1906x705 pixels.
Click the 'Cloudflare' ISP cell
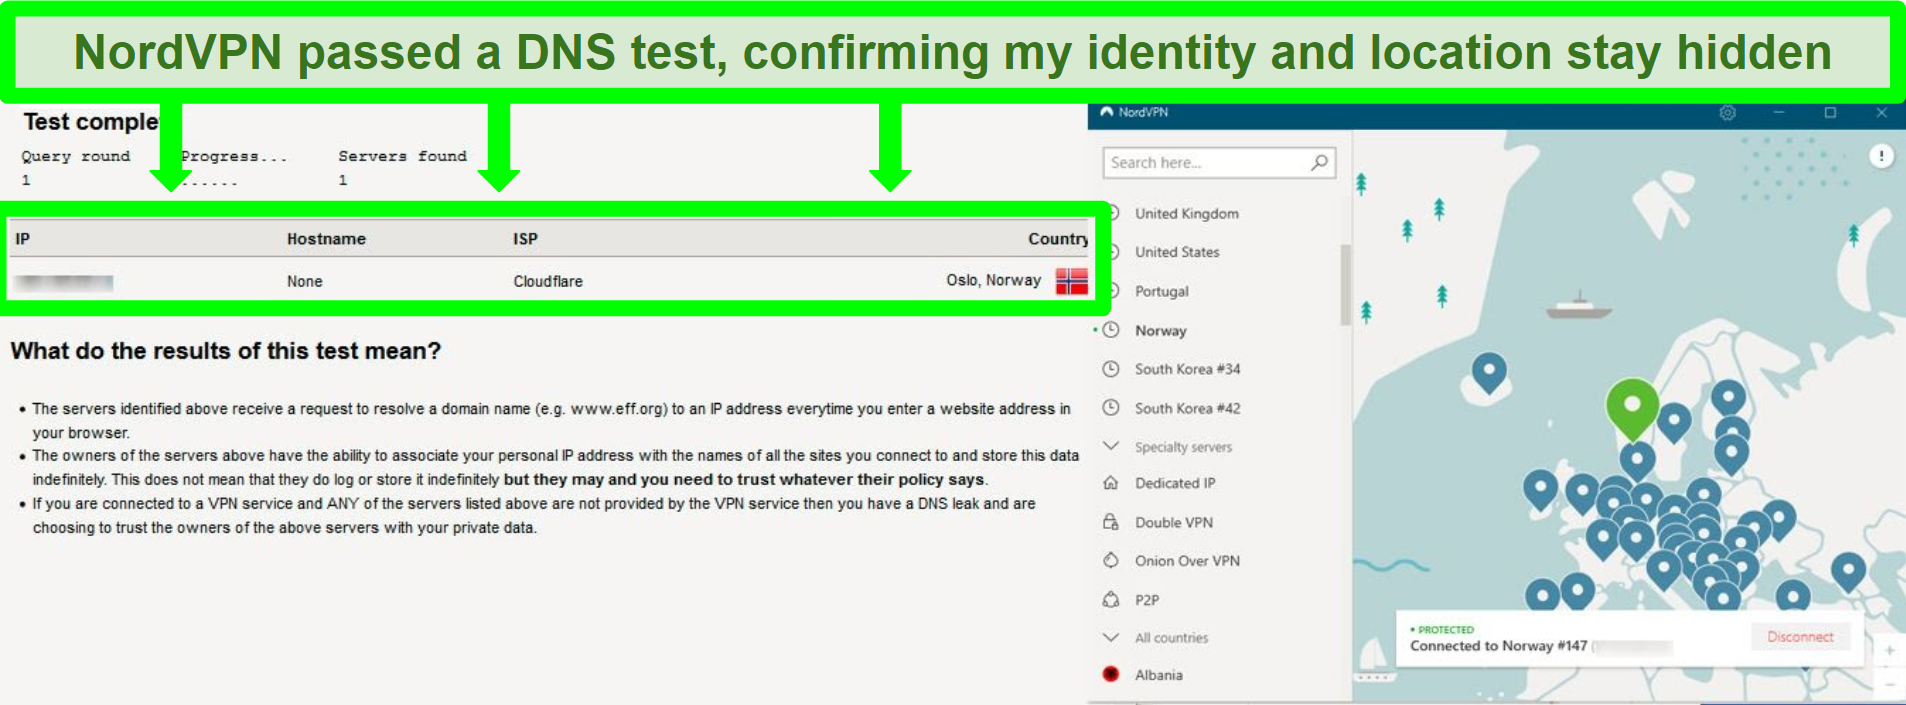pyautogui.click(x=548, y=282)
